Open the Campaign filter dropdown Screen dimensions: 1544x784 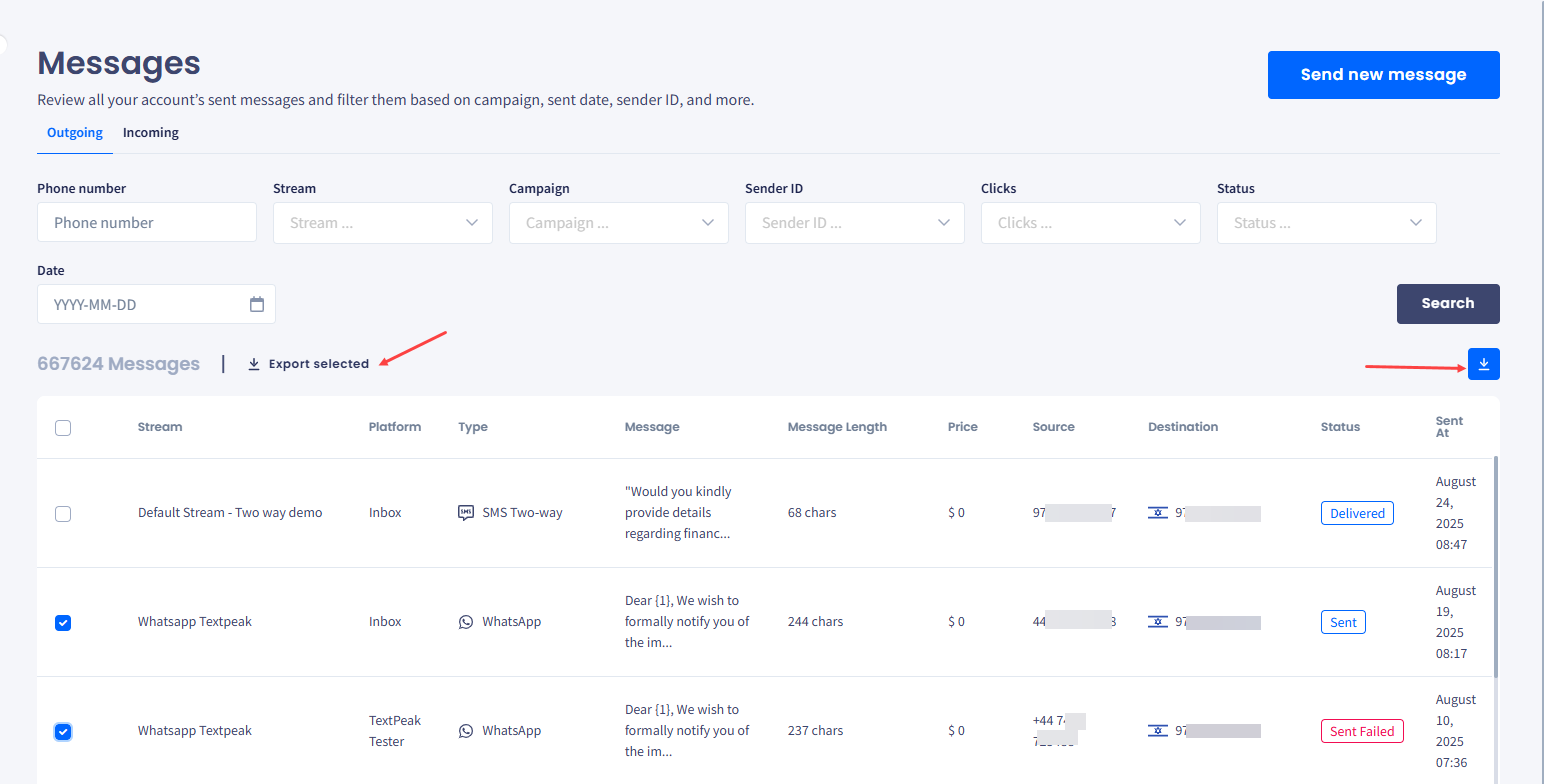coord(618,222)
